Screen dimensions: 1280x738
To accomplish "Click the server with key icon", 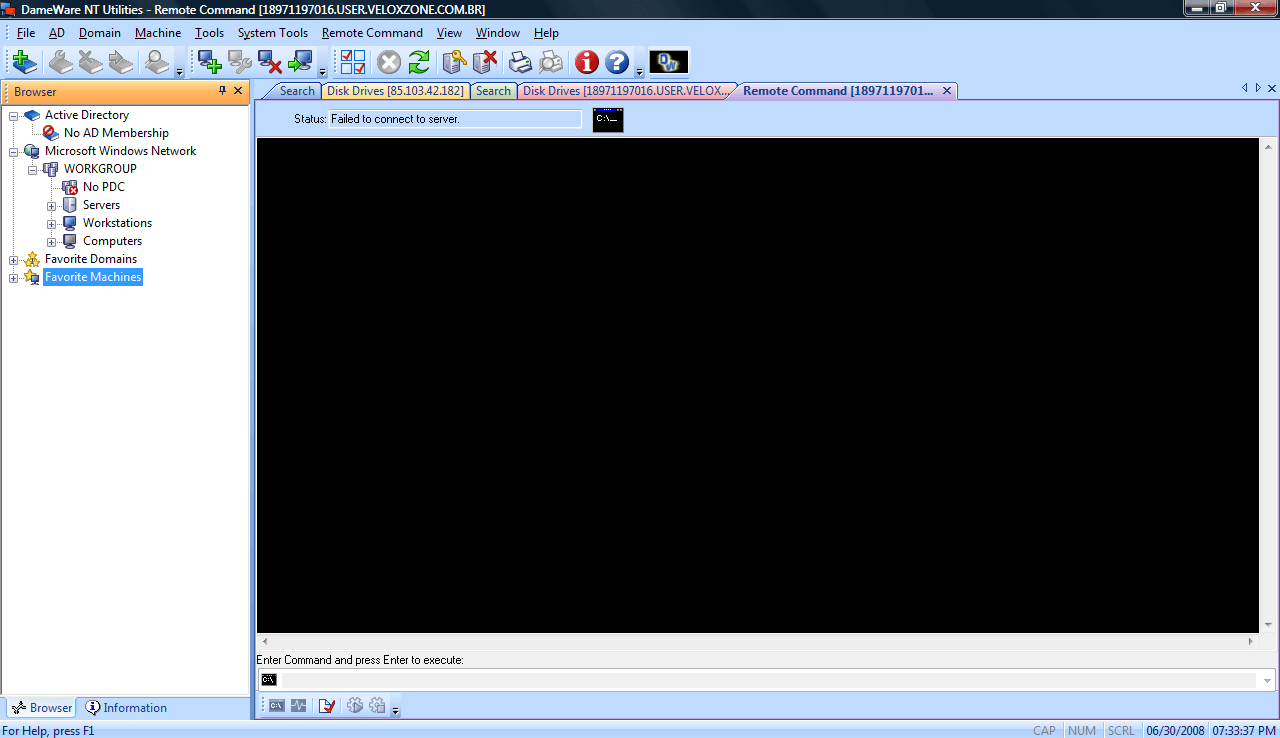I will (x=455, y=63).
